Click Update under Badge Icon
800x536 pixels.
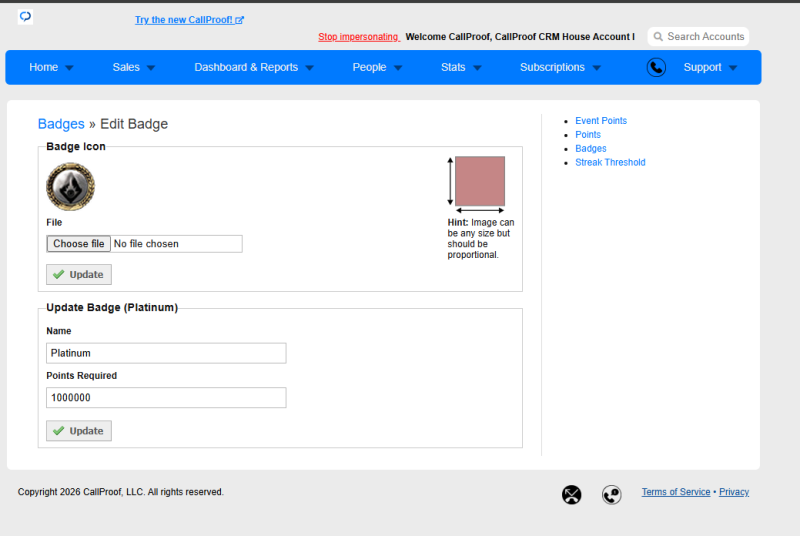(x=79, y=274)
